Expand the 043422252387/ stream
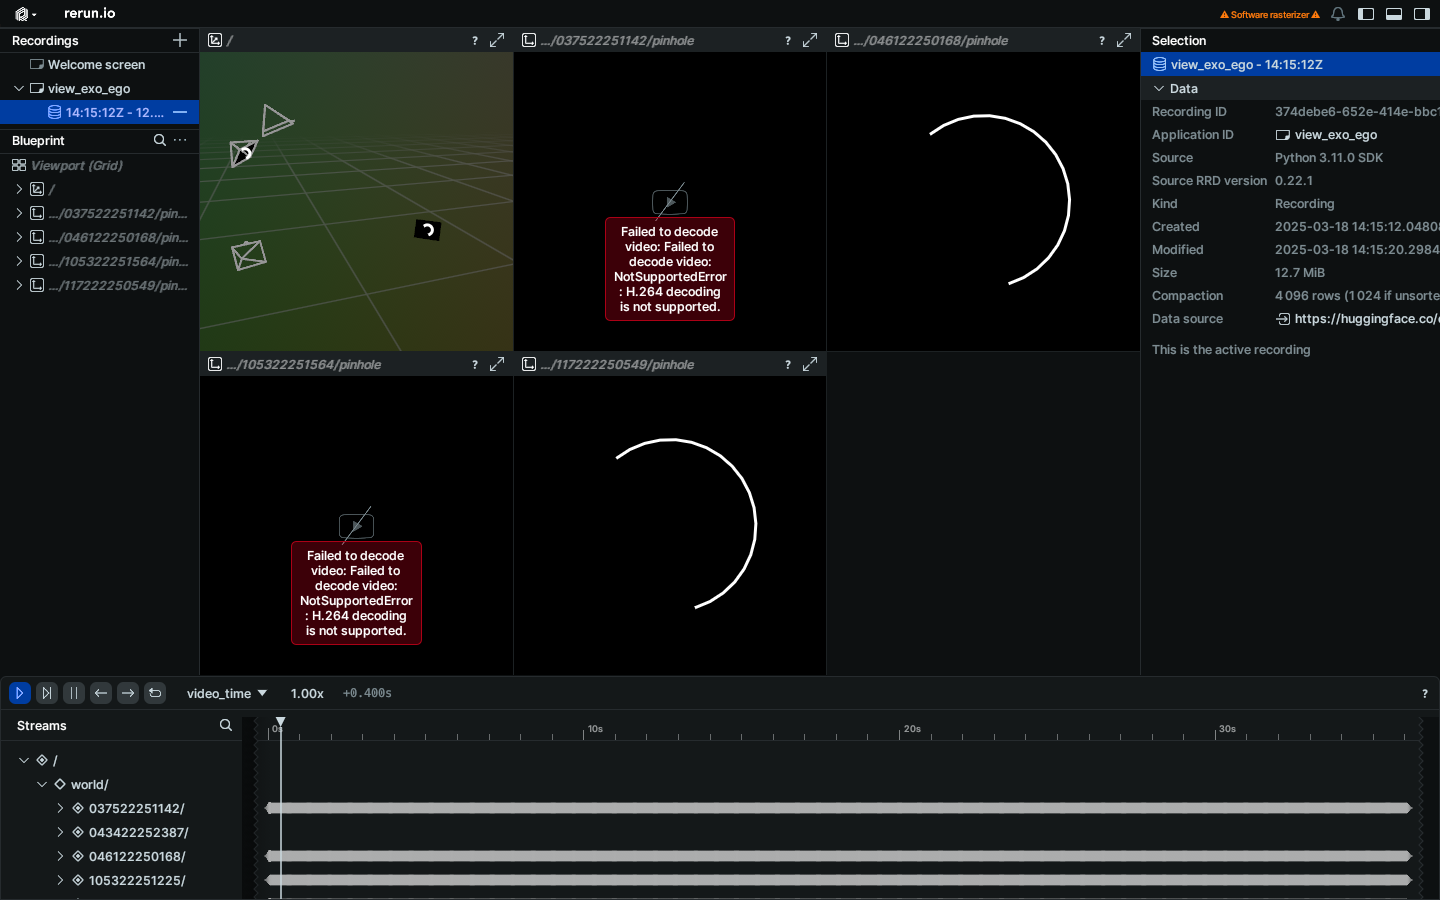 60,832
